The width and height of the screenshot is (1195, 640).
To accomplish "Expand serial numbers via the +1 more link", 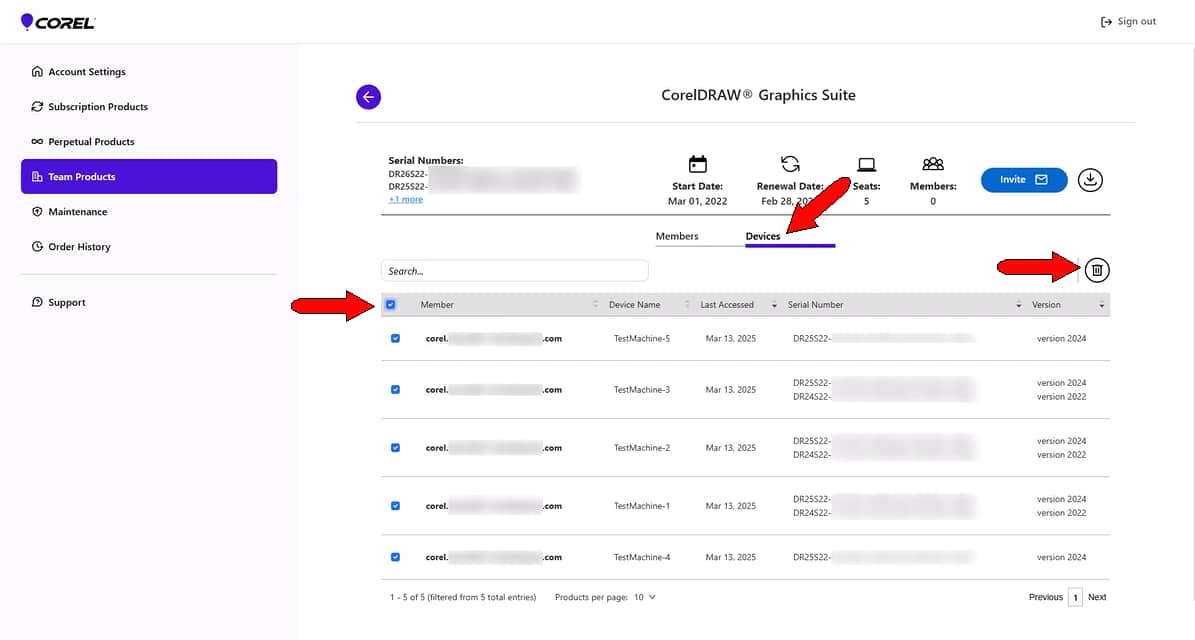I will (x=405, y=199).
